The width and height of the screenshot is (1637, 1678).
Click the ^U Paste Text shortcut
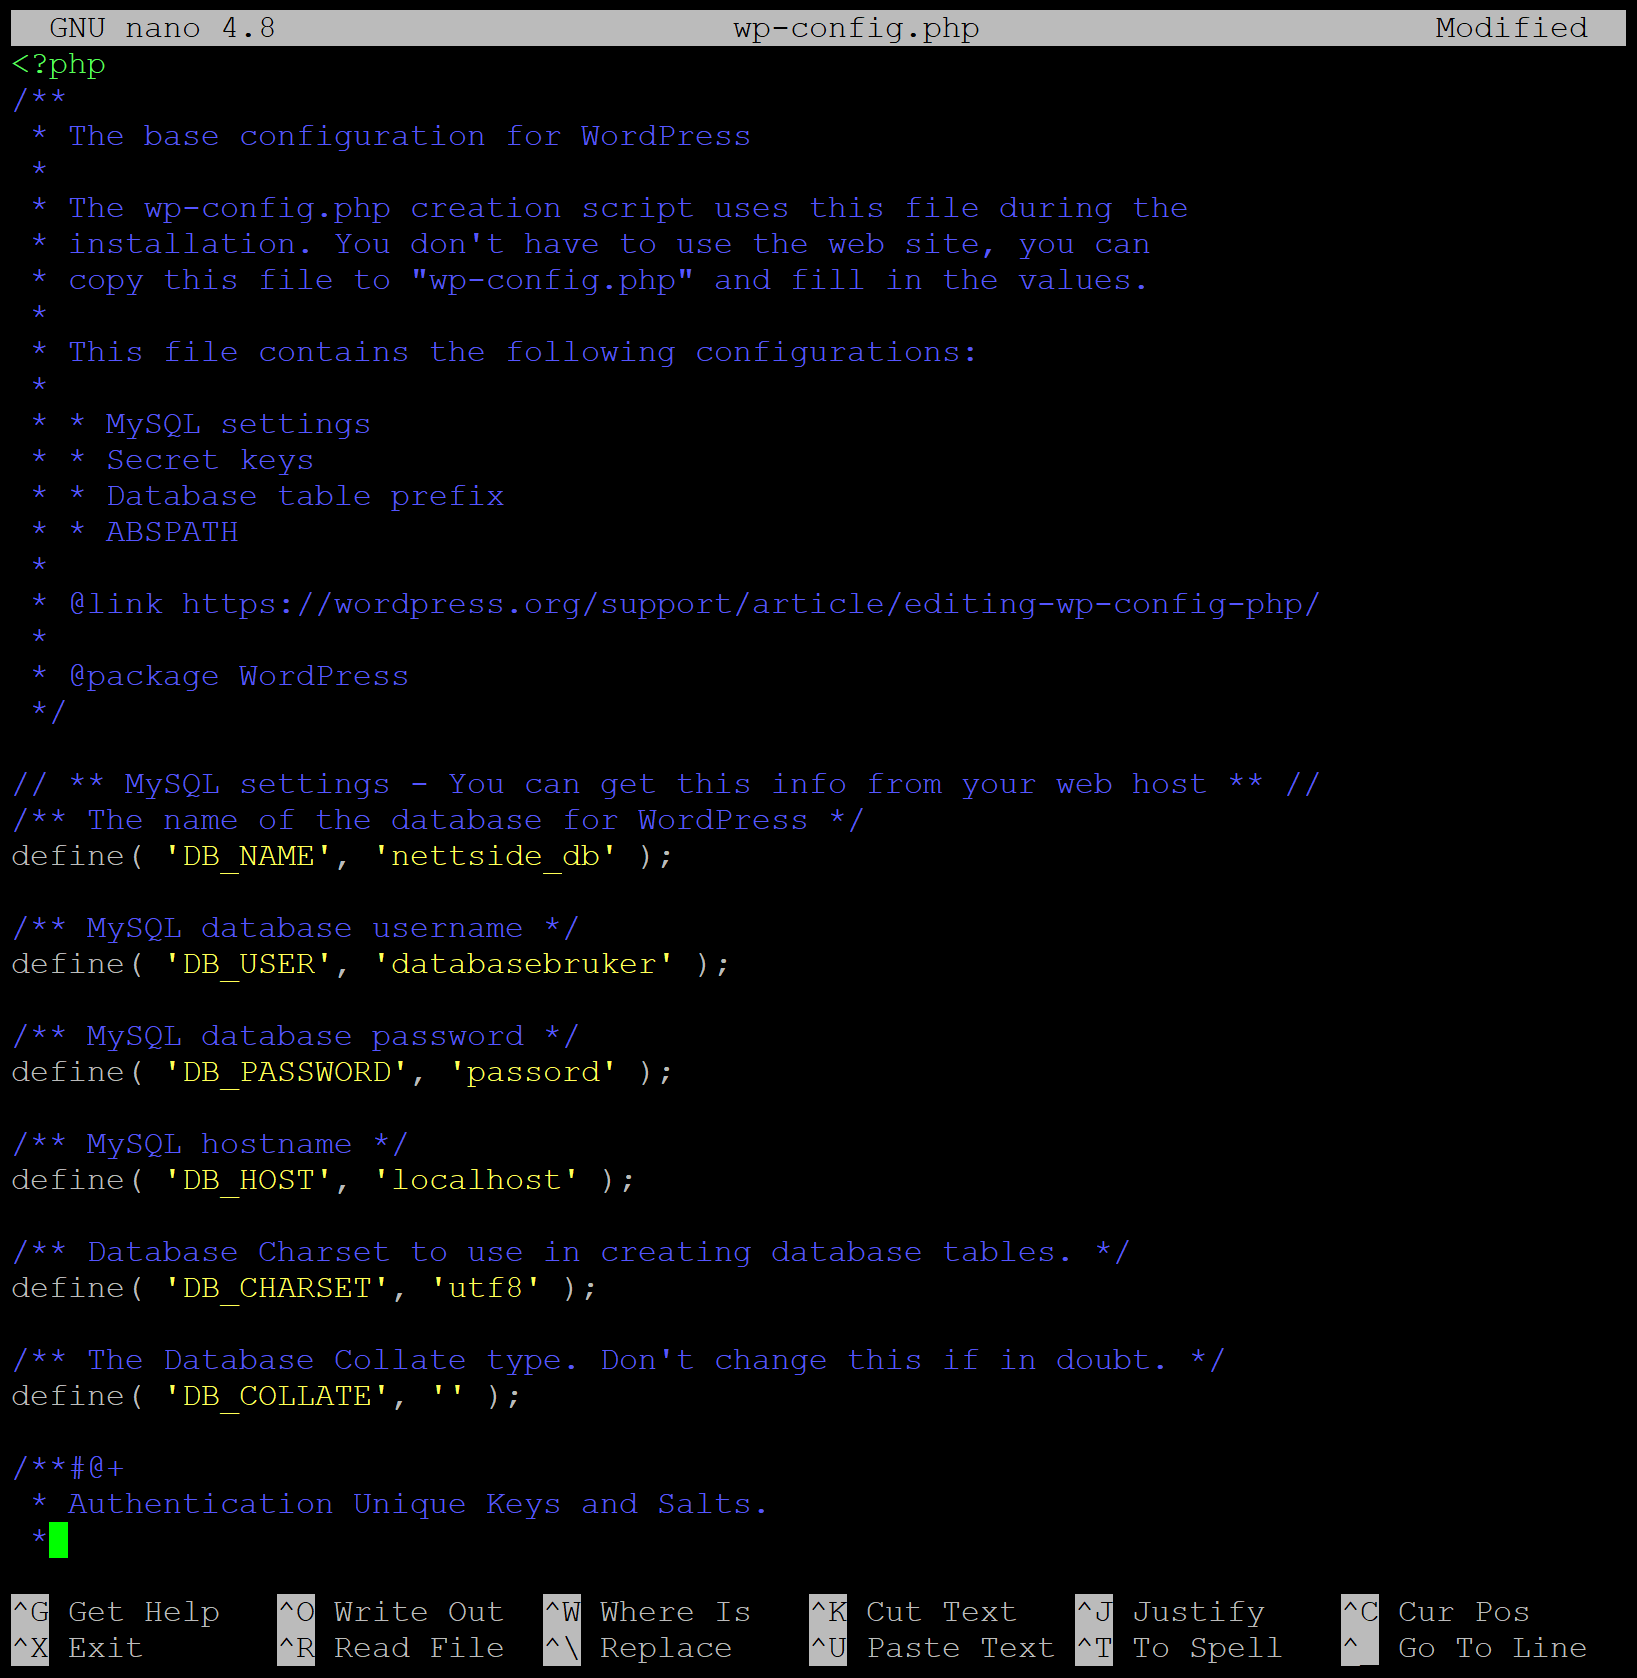click(931, 1647)
